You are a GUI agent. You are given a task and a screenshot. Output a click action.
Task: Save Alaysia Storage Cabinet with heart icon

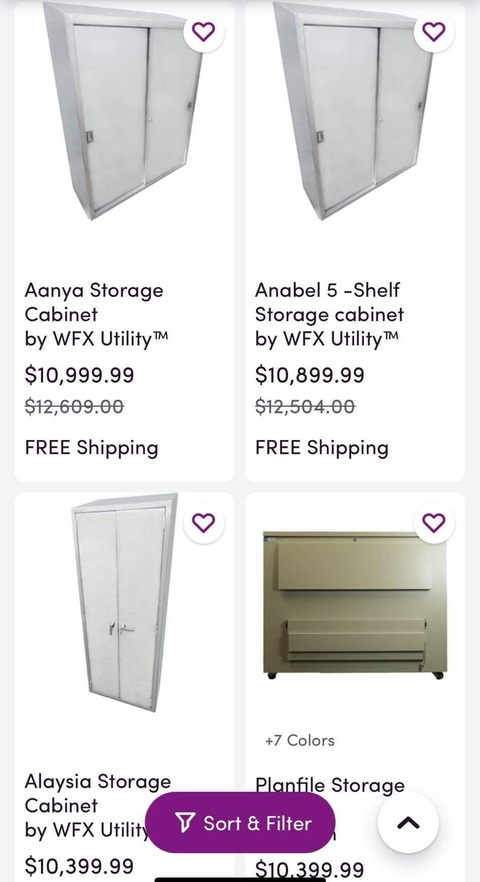click(x=203, y=523)
